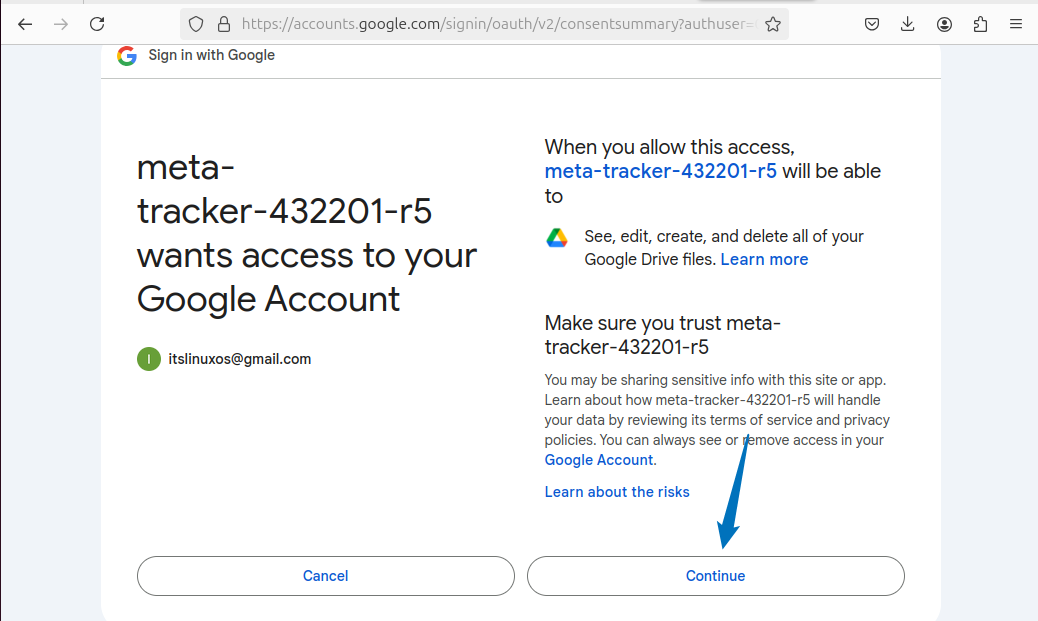
Task: Click the browser forward arrow
Action: point(61,24)
